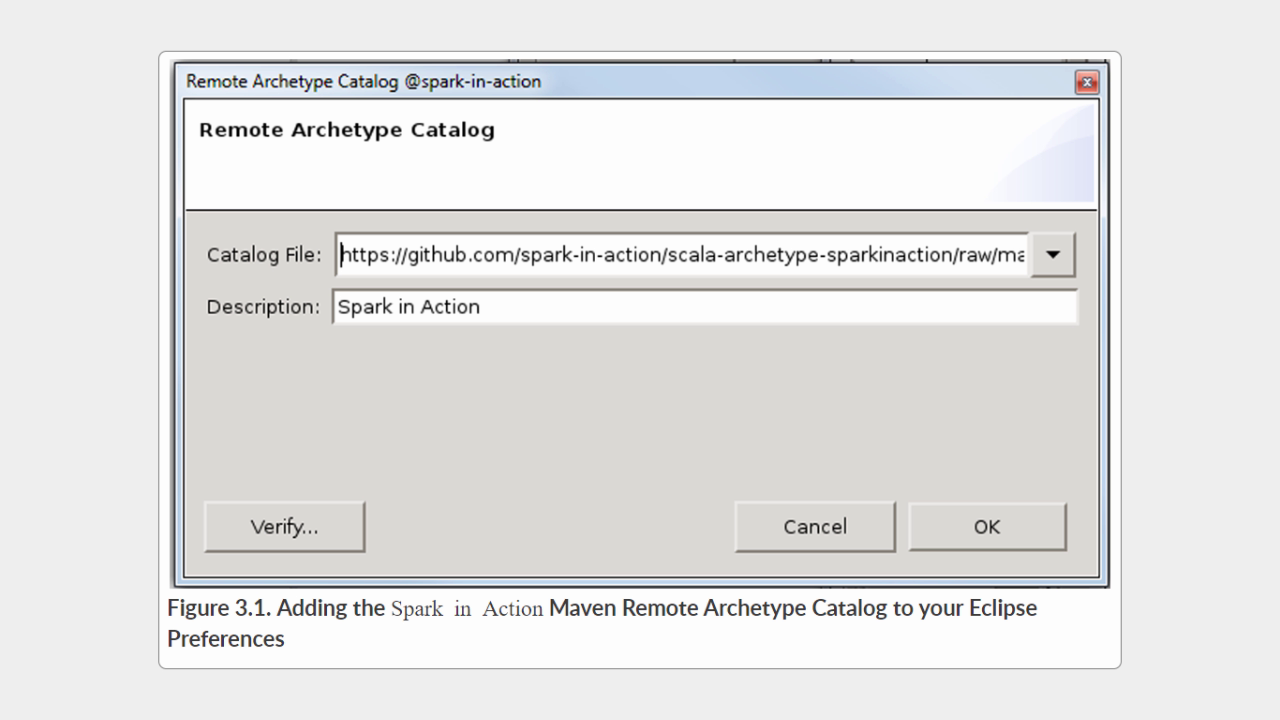Click 'github.com' in the Catalog File URL
1280x720 pixels.
click(460, 255)
